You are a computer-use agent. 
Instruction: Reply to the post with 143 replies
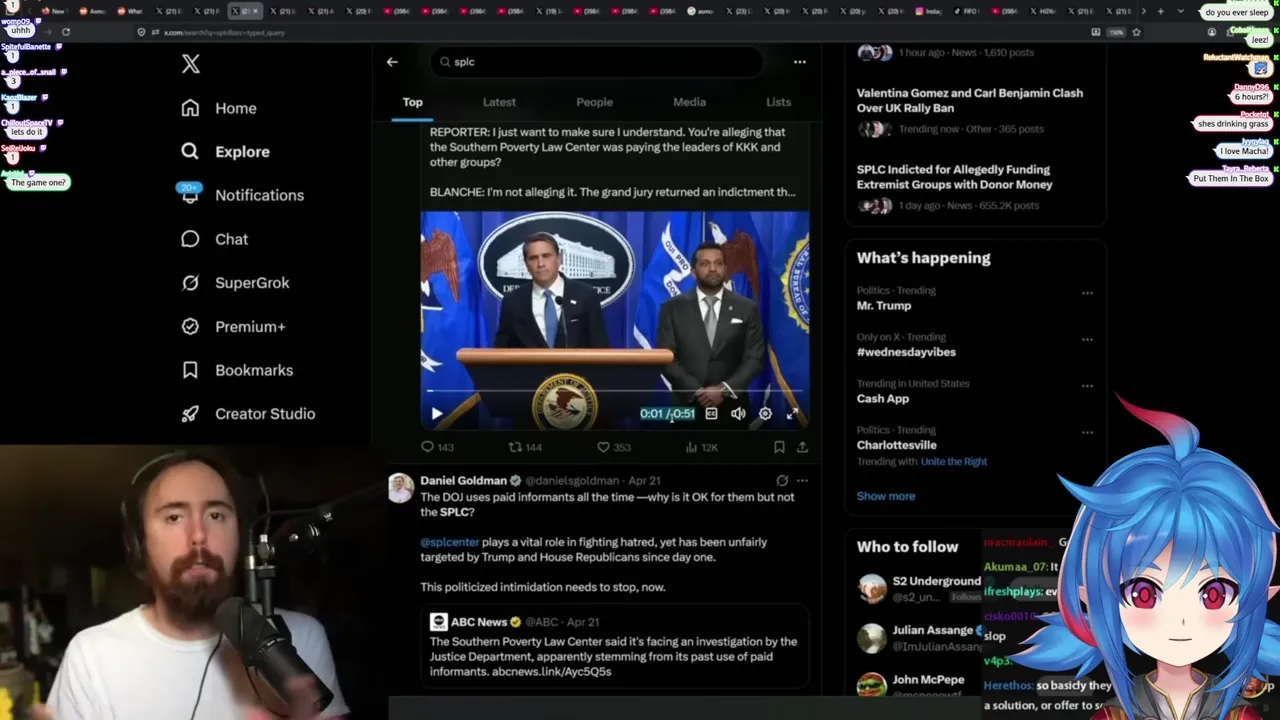(437, 447)
